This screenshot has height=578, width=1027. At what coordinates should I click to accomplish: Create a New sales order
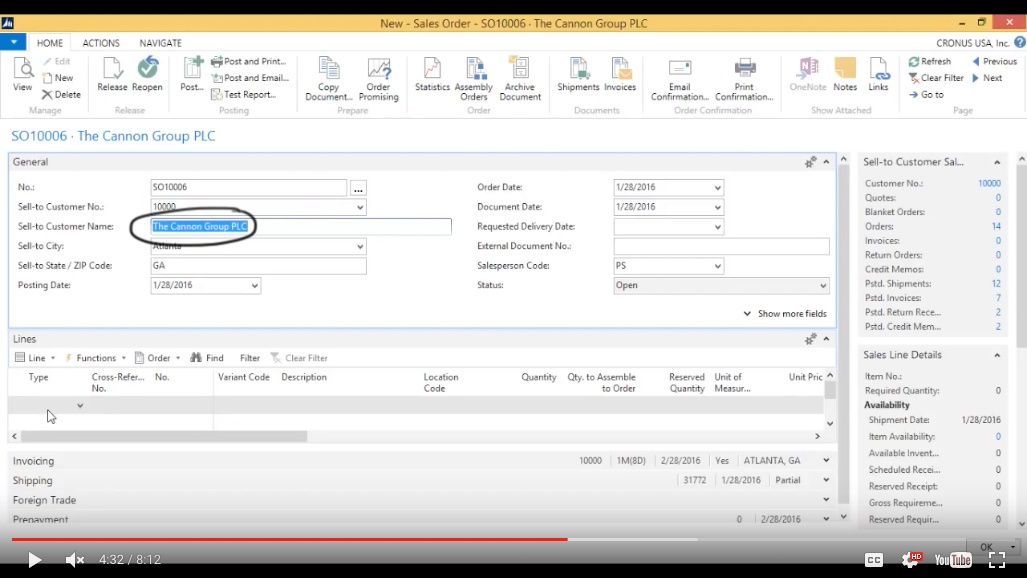pos(58,77)
